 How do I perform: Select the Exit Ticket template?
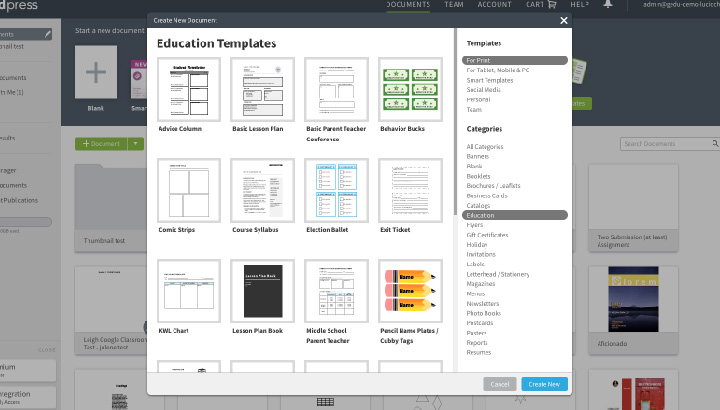pyautogui.click(x=411, y=191)
